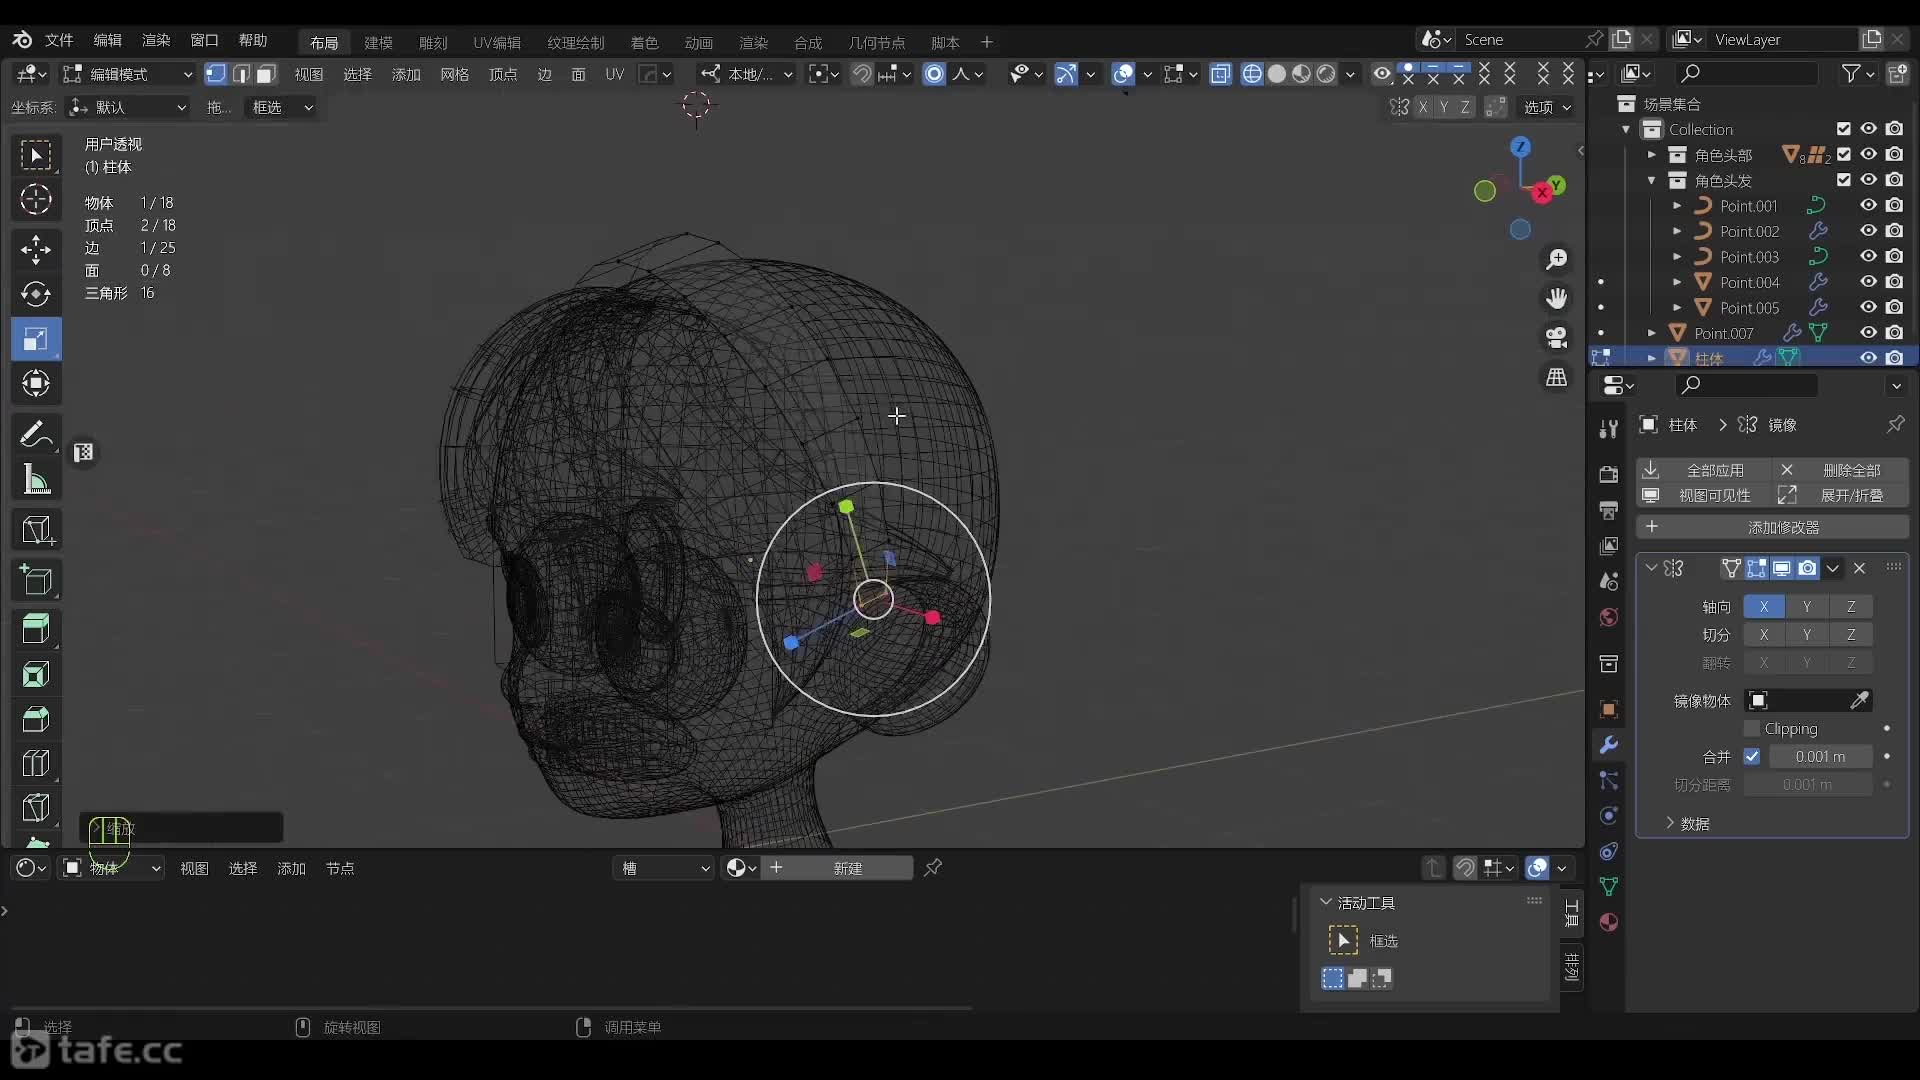1920x1080 pixels.
Task: Enable rendered viewport shading
Action: (x=1326, y=74)
